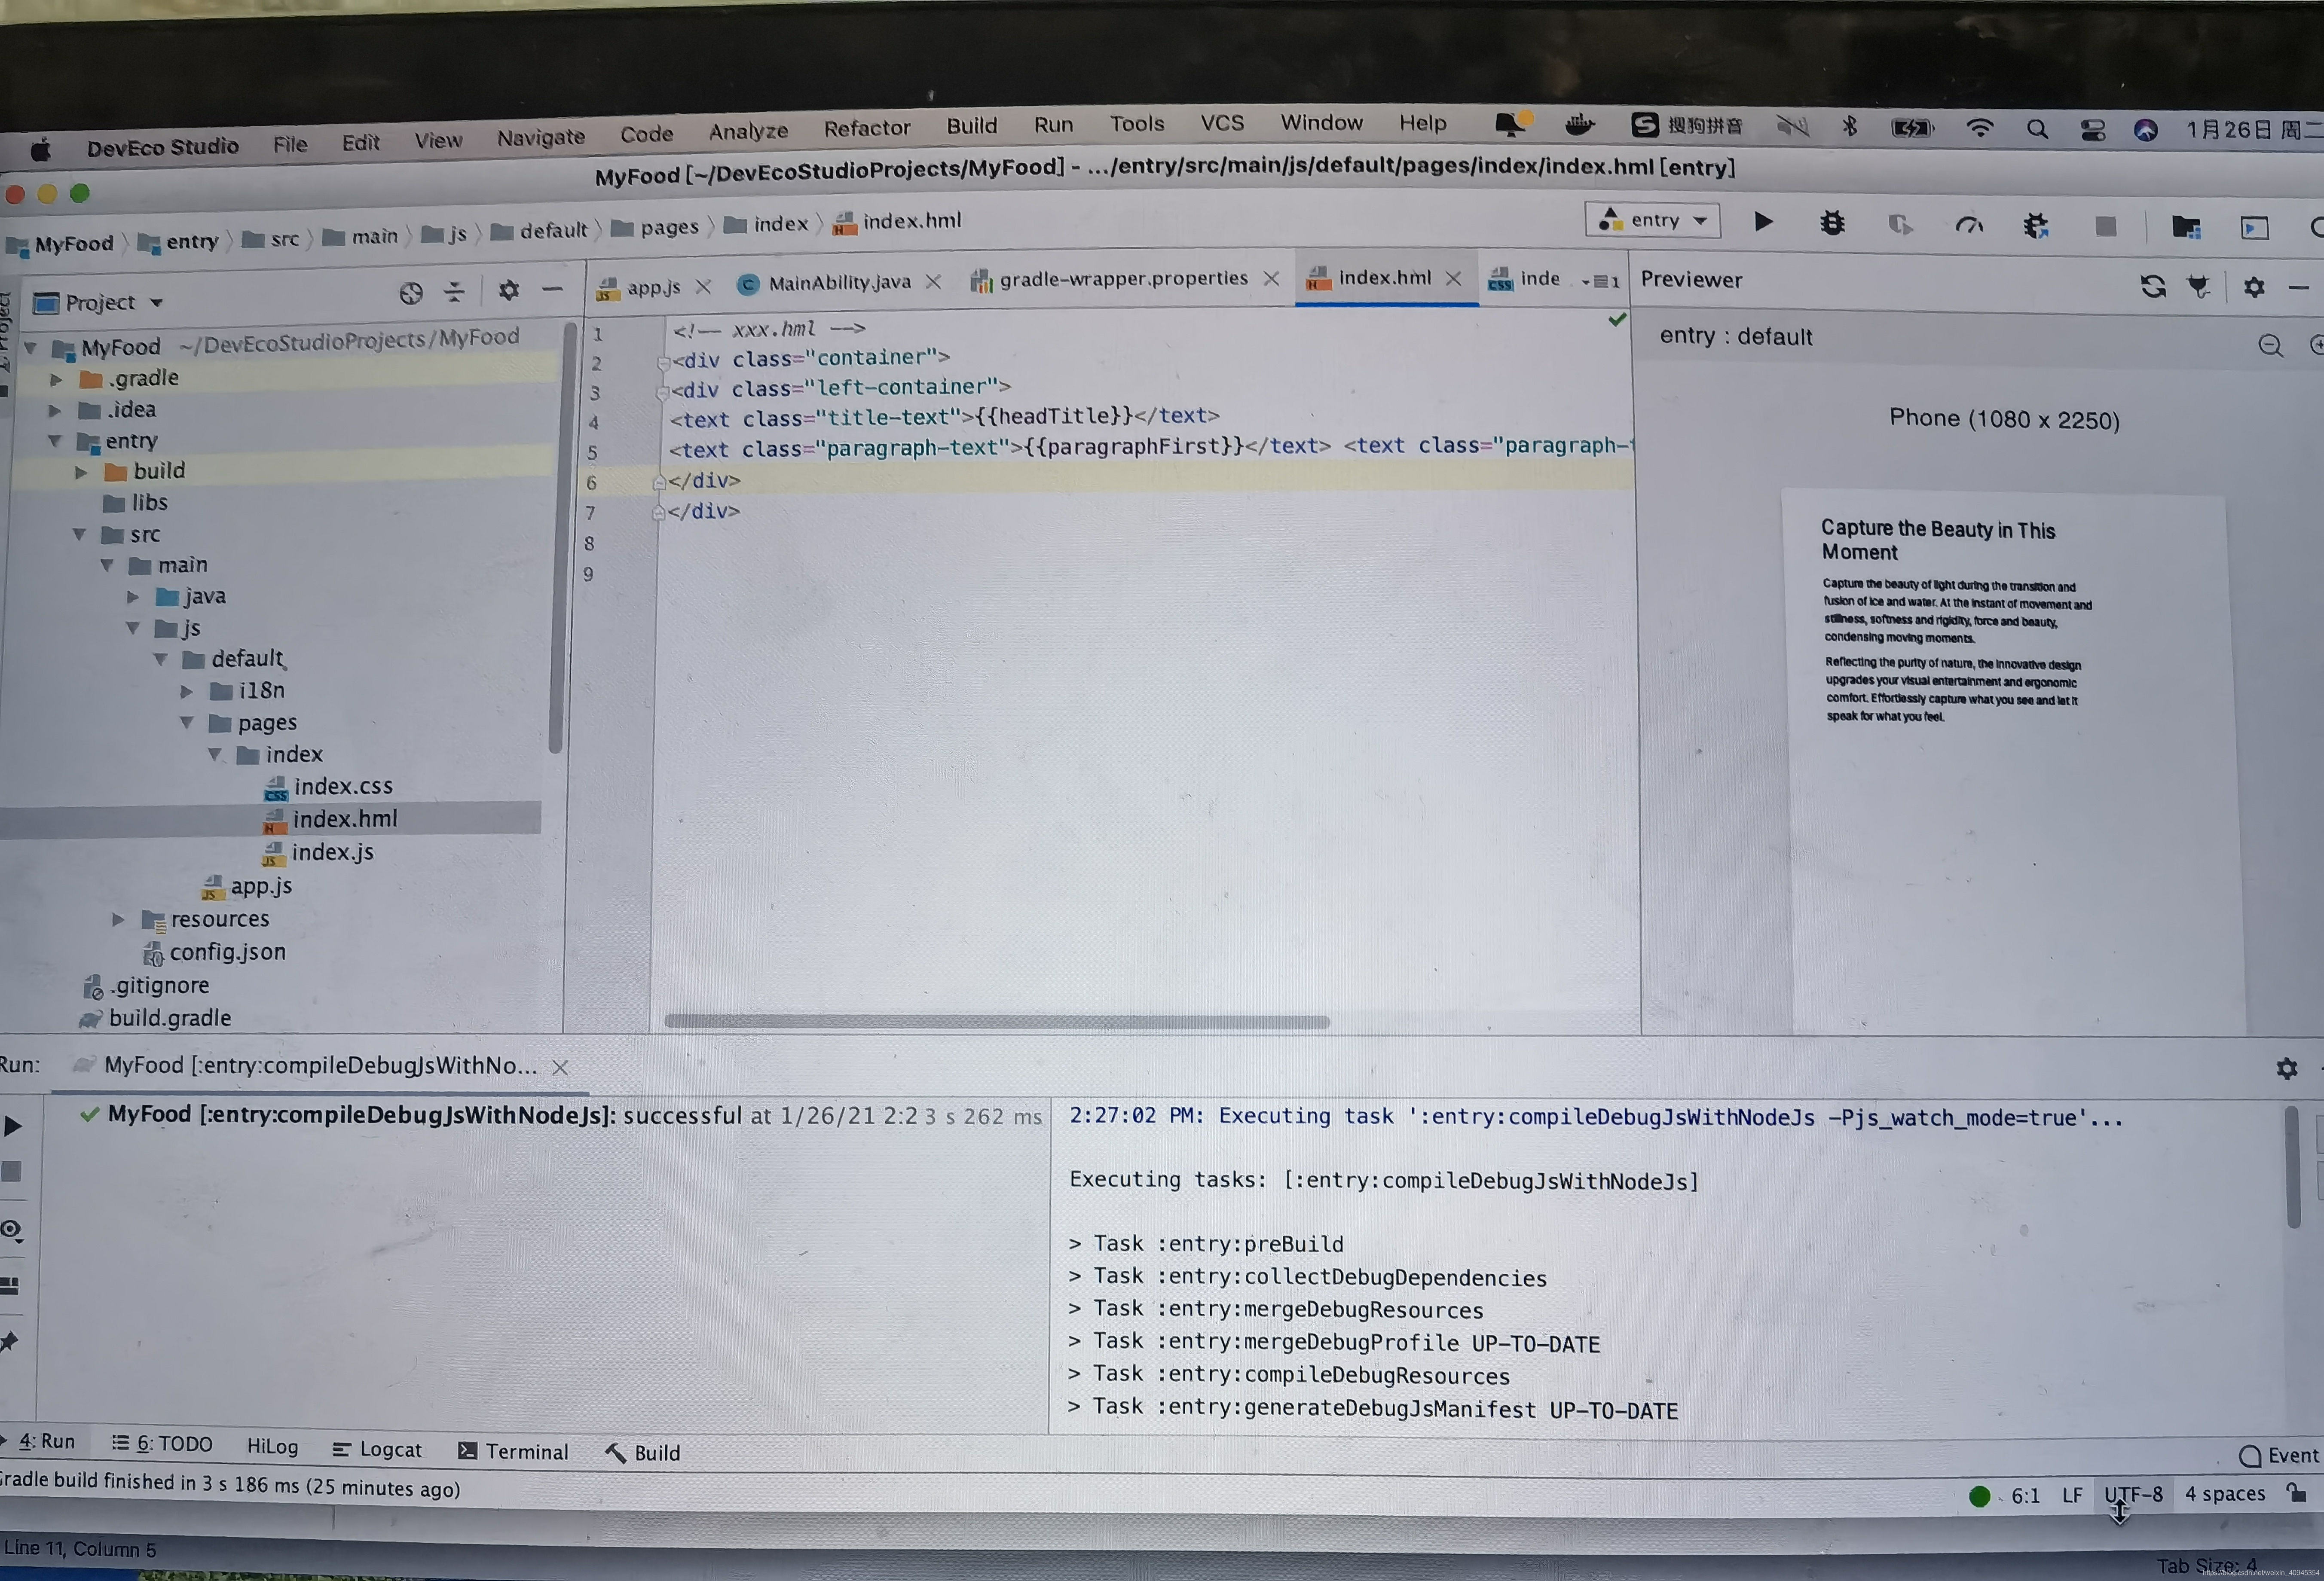Open Spotlight search in menu bar

2037,129
